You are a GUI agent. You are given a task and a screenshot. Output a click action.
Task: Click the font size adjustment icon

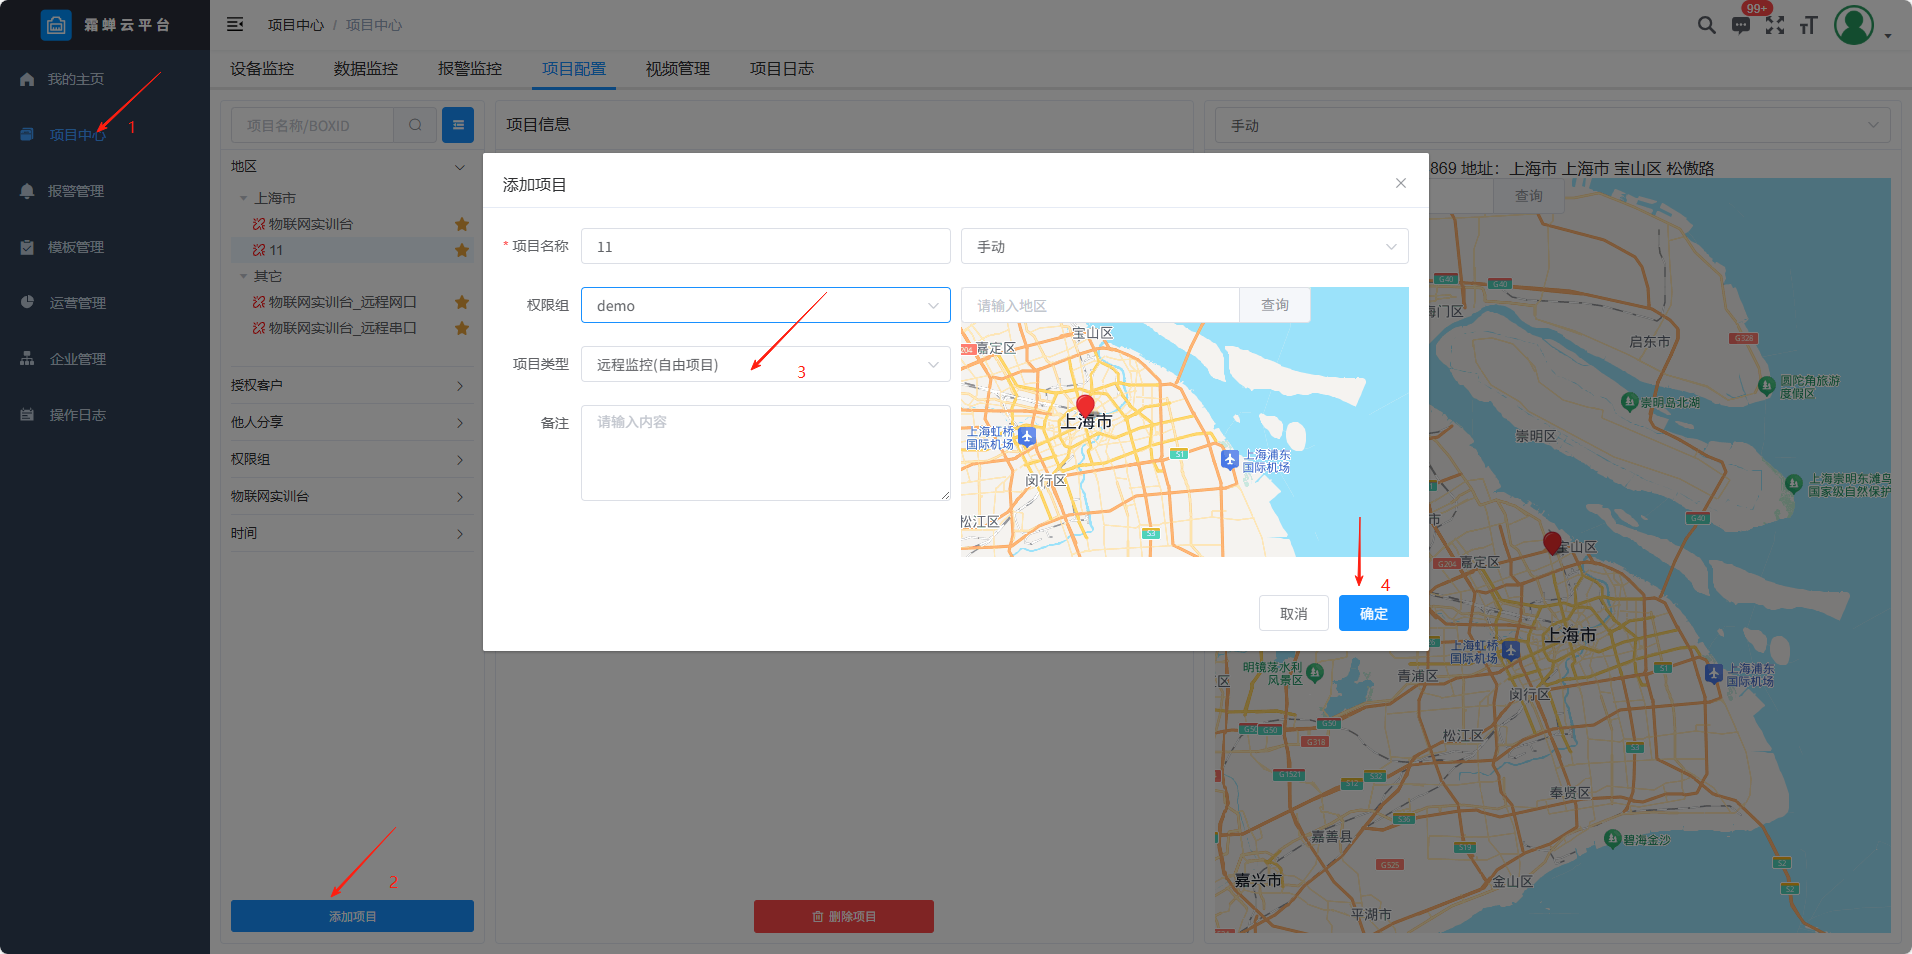click(x=1808, y=25)
